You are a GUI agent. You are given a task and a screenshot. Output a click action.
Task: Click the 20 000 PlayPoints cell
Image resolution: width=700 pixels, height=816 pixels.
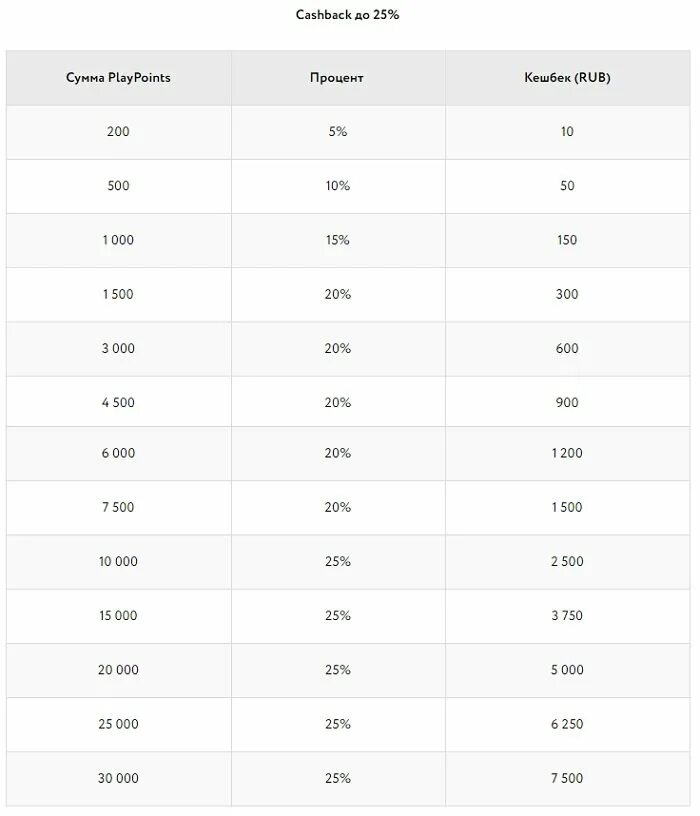coord(118,670)
